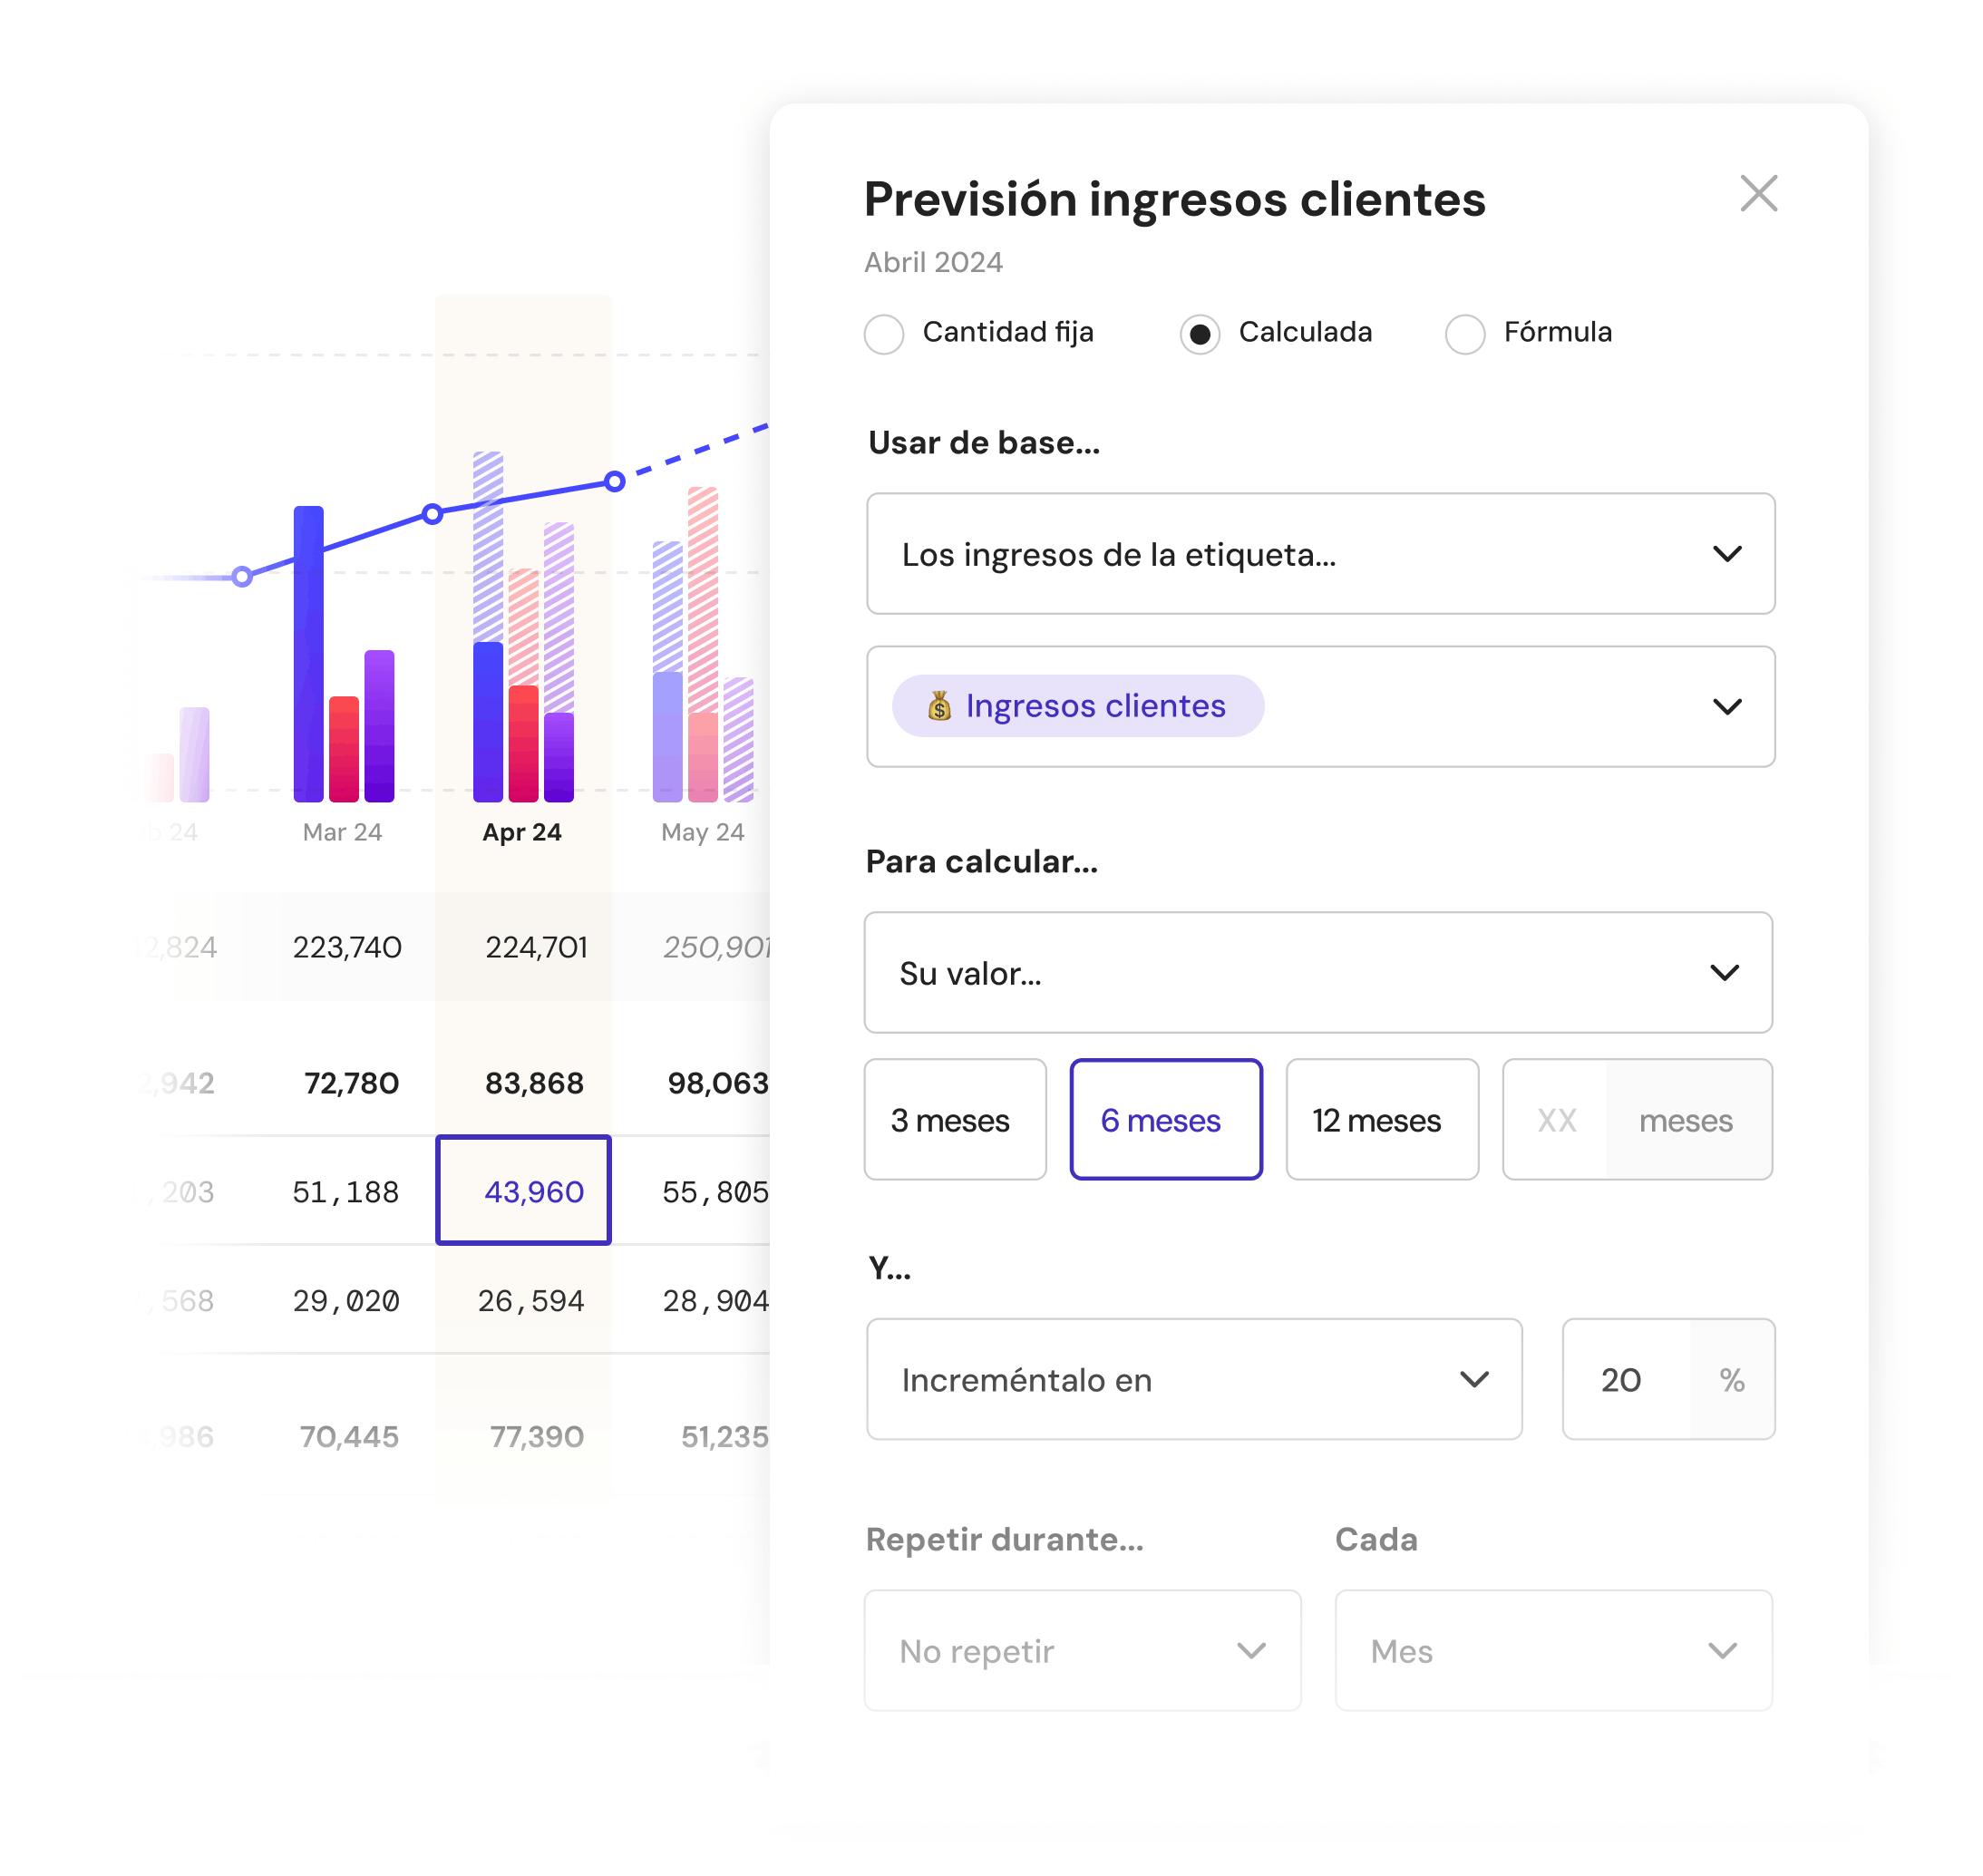Click the 98,063 value cell
The height and width of the screenshot is (1876, 1983).
coord(718,1083)
